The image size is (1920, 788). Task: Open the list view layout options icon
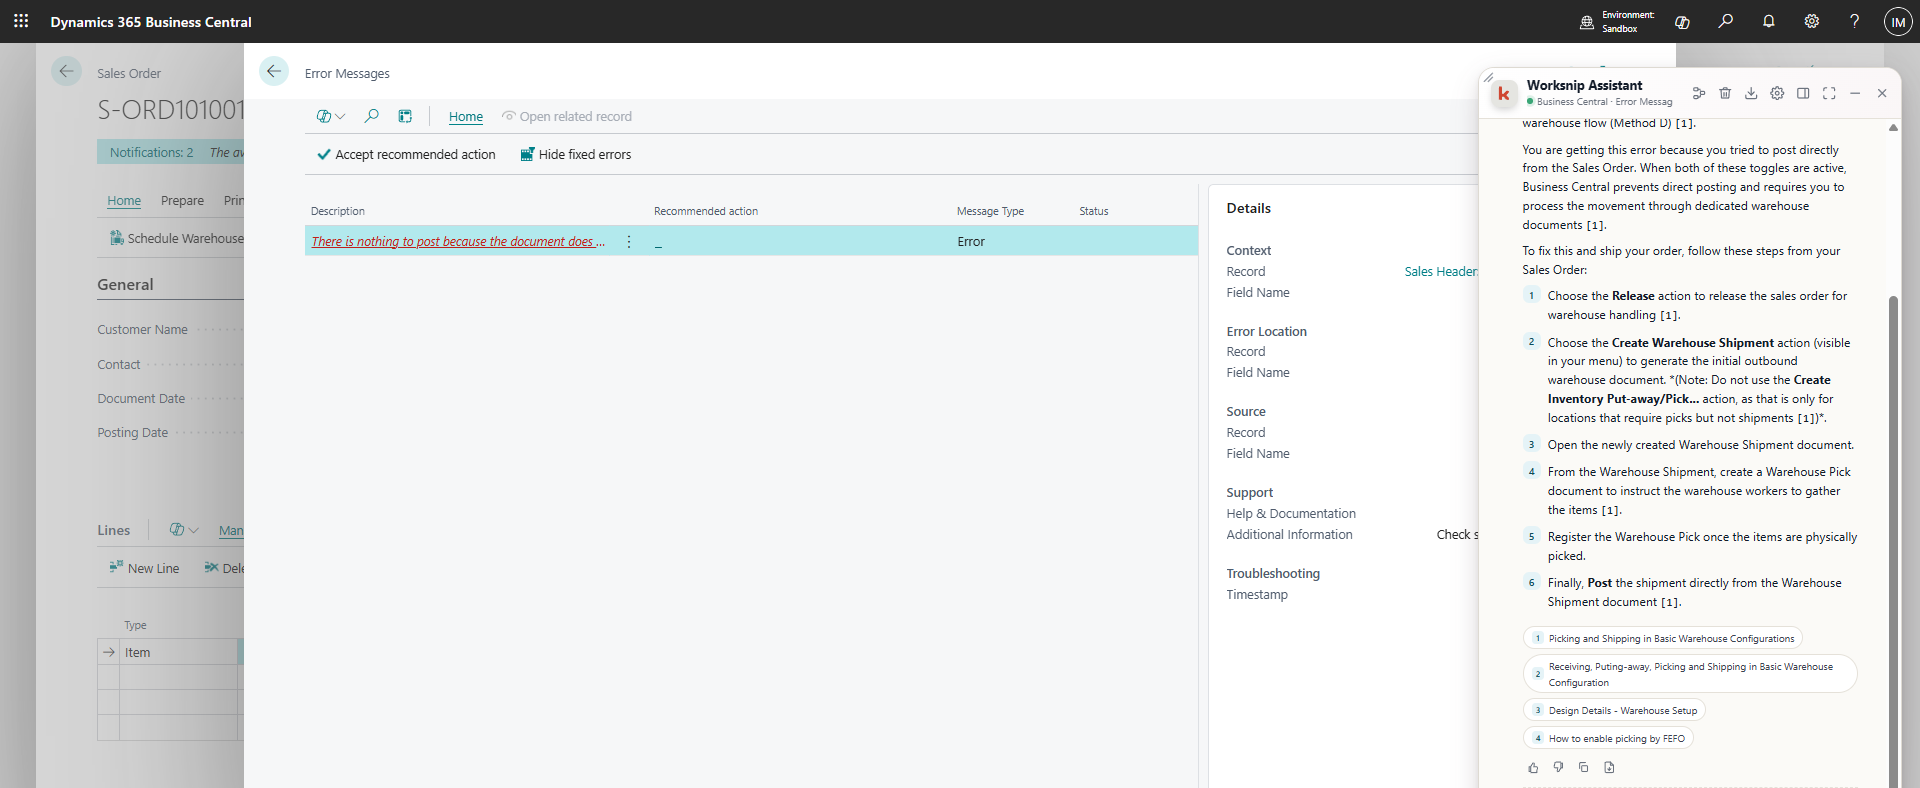[405, 116]
